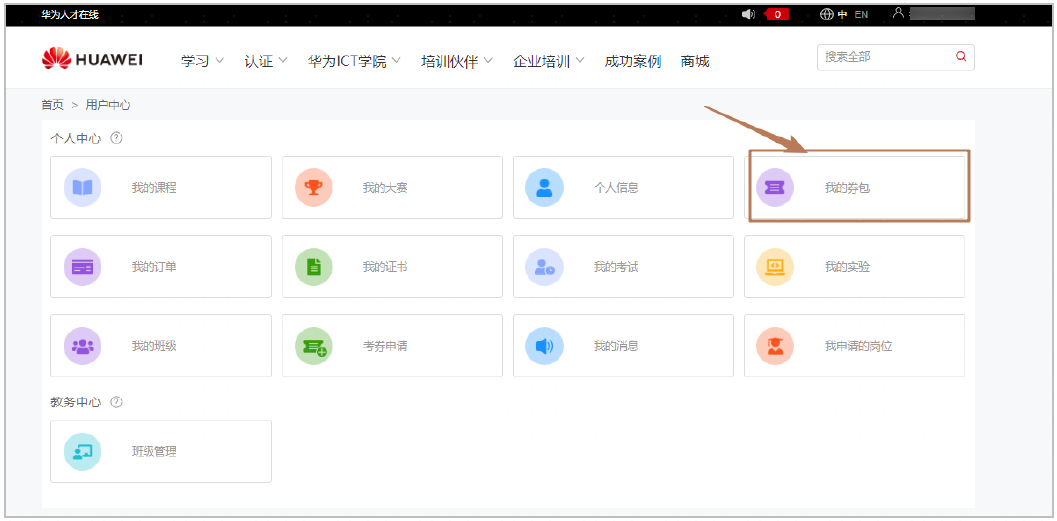
Task: Click the 我的证书 document icon
Action: (x=313, y=267)
